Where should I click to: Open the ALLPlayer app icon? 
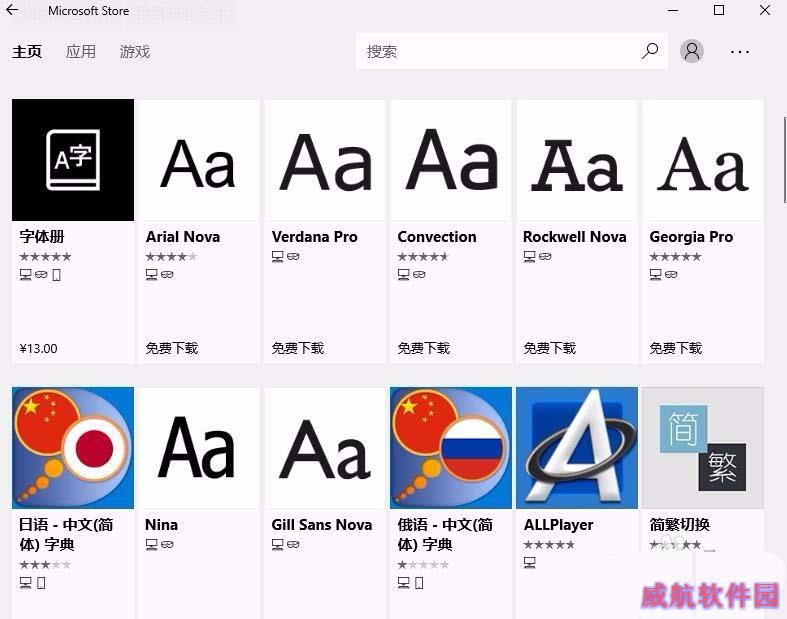coord(577,448)
